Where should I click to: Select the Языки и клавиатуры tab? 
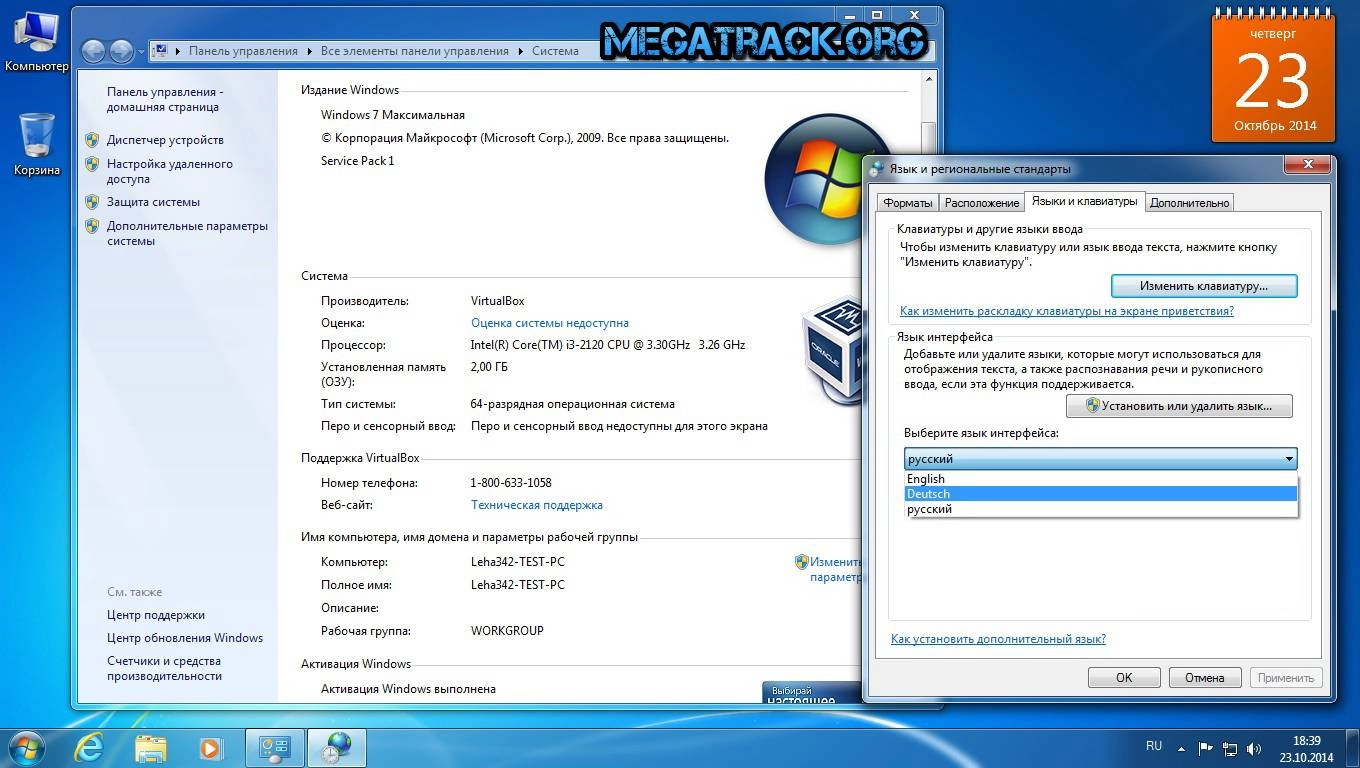point(1084,201)
